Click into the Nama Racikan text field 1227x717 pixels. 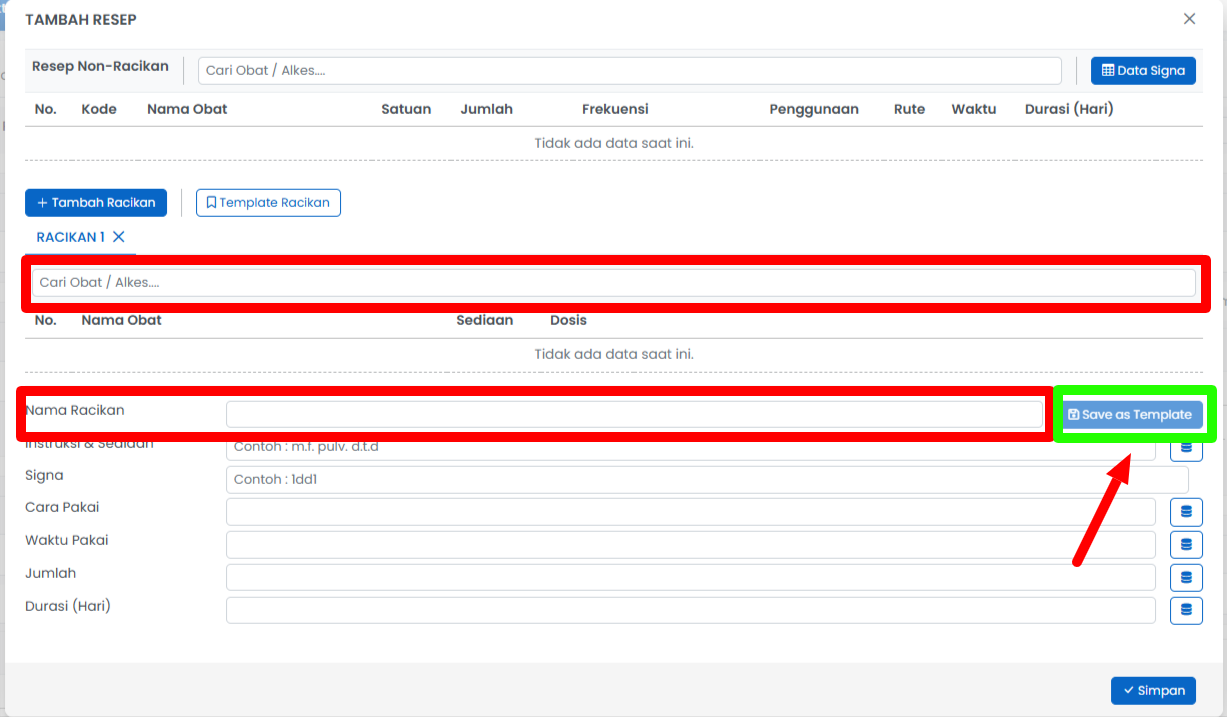[x=634, y=414]
